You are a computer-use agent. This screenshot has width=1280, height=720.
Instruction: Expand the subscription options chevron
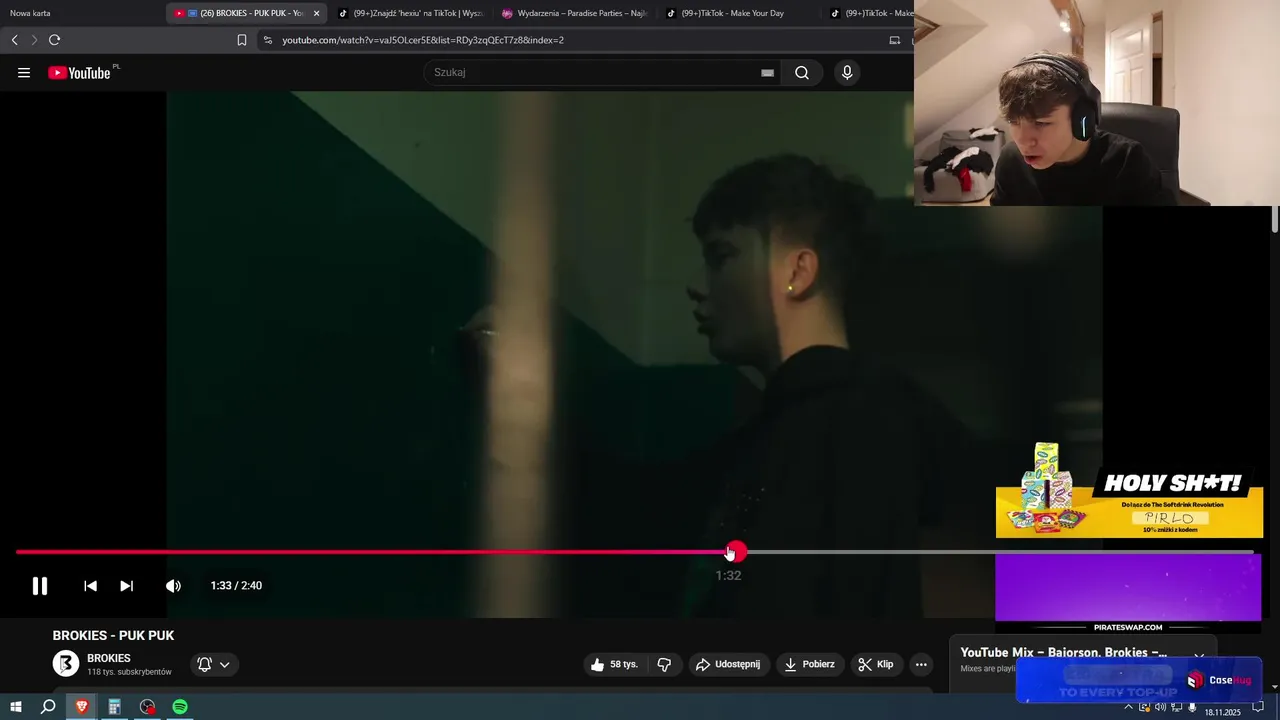[225, 664]
